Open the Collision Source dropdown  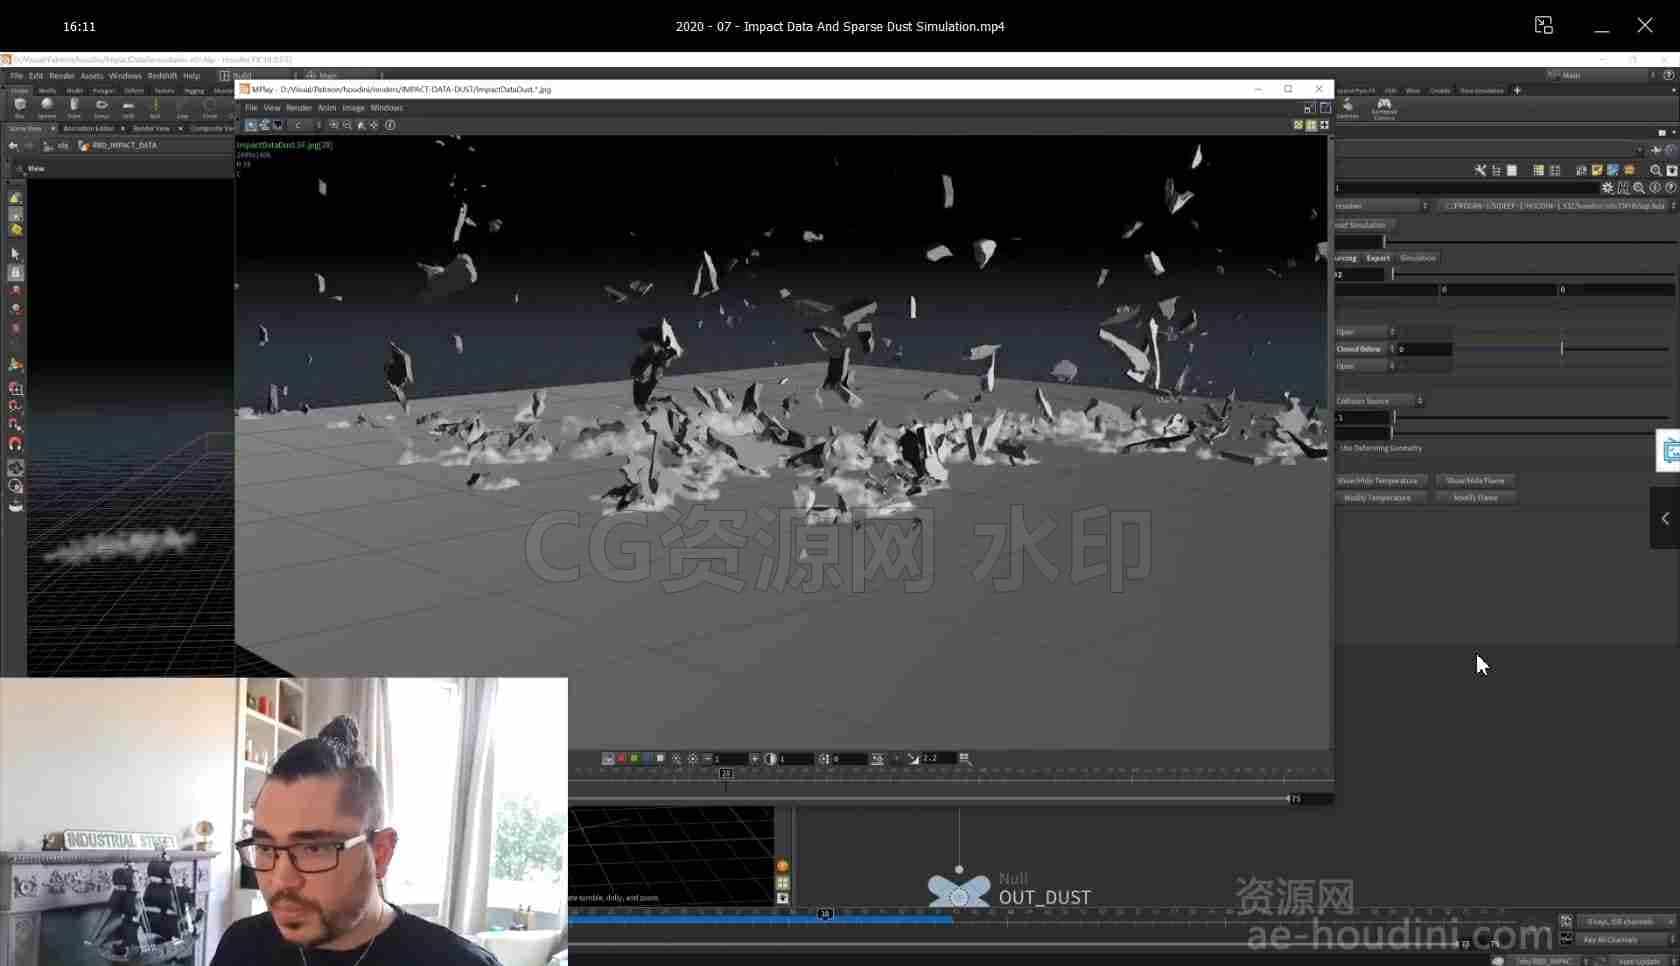[1379, 401]
